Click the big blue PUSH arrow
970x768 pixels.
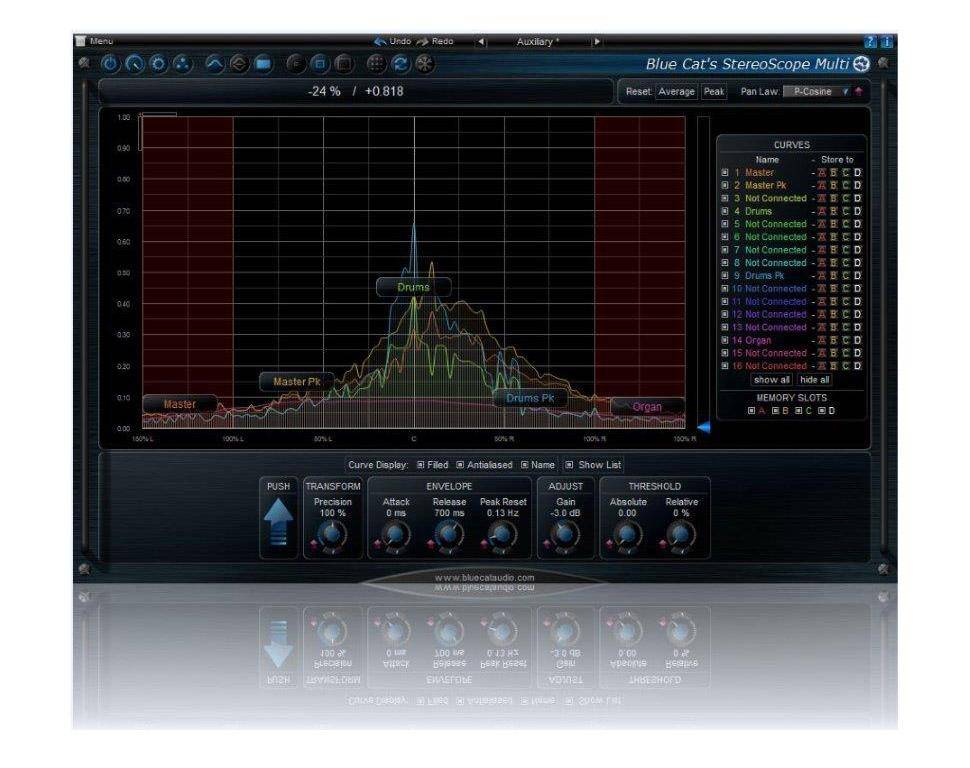pyautogui.click(x=278, y=522)
